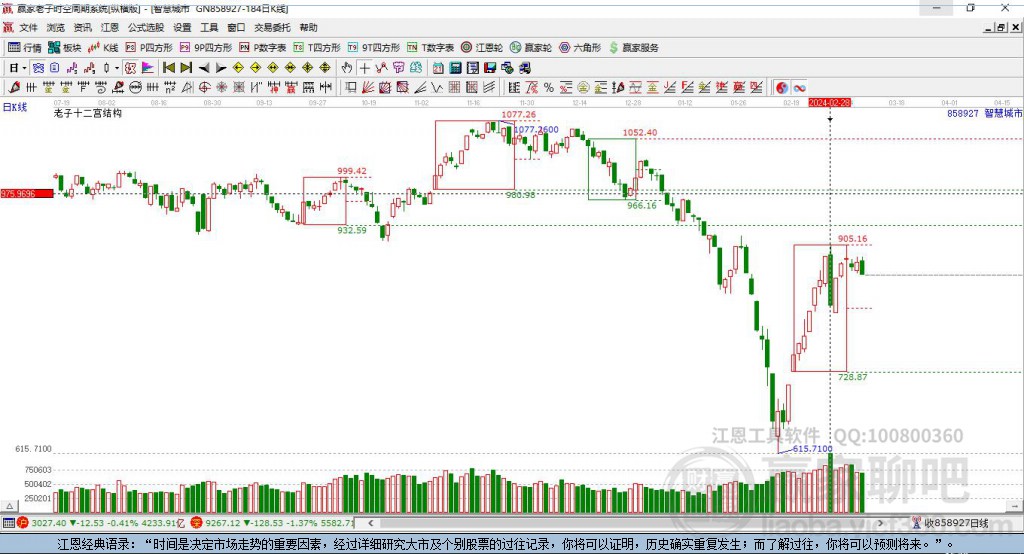Minimize the inner document window

pos(989,27)
